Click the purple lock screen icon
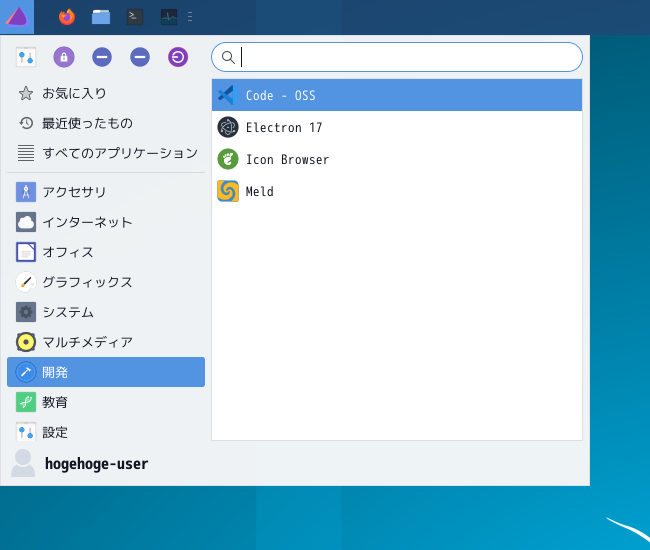 64,57
